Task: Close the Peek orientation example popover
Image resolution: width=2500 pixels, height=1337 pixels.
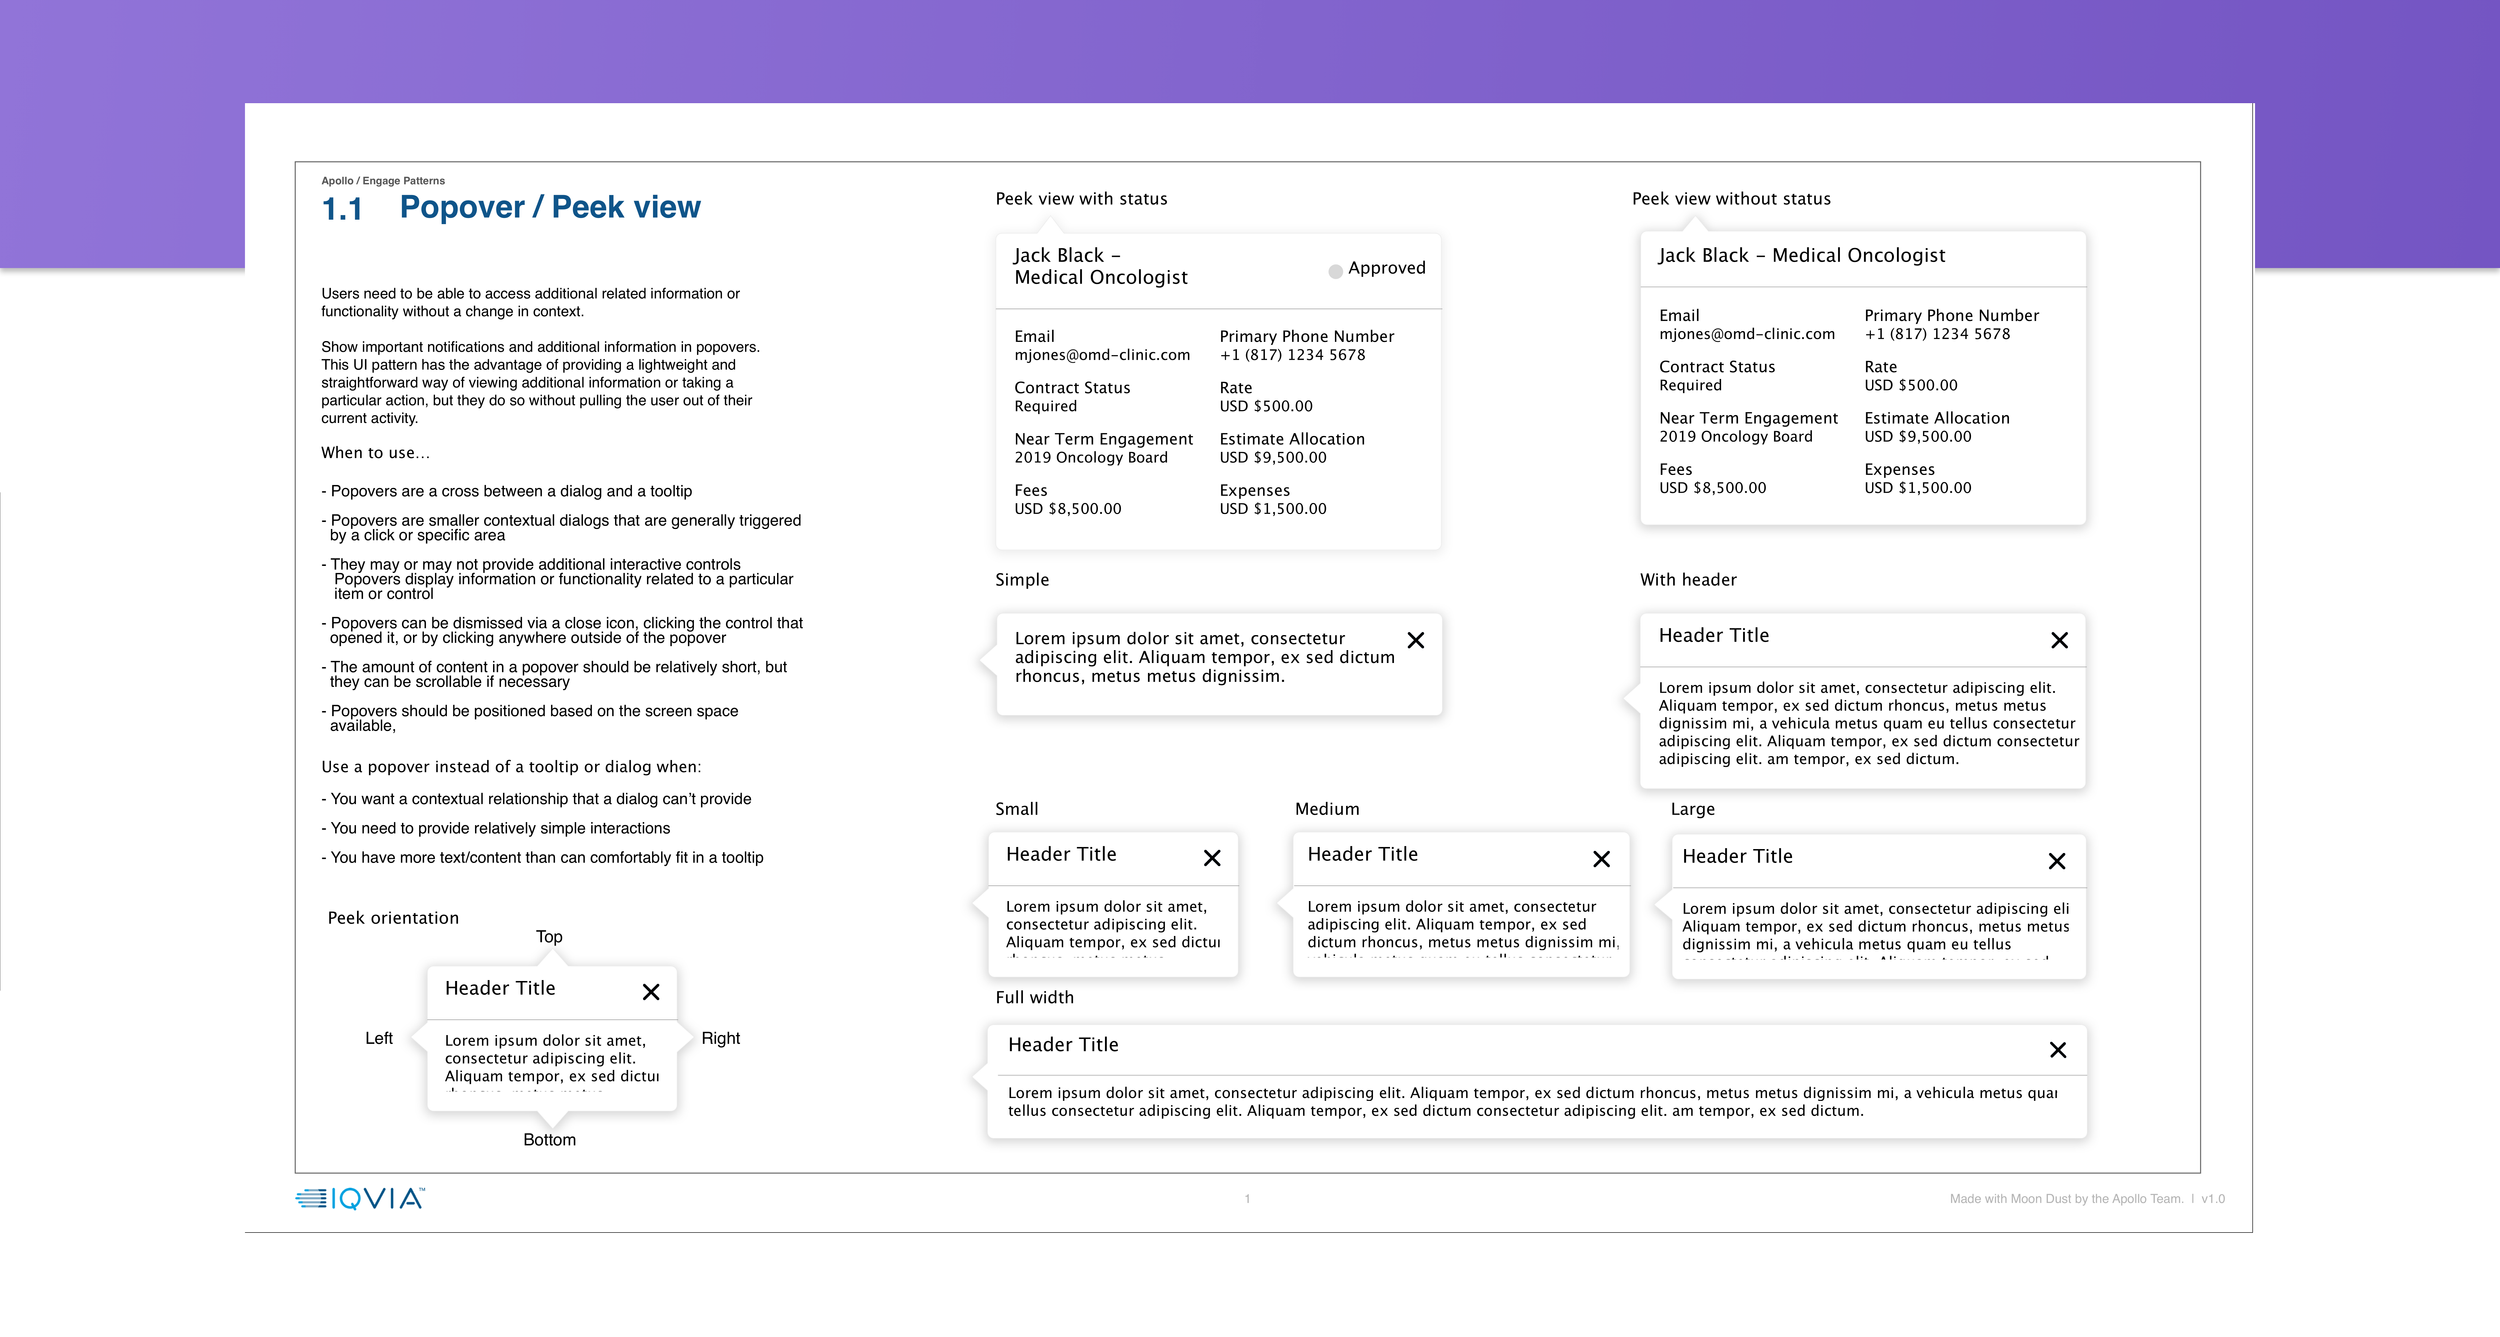Action: click(x=650, y=992)
